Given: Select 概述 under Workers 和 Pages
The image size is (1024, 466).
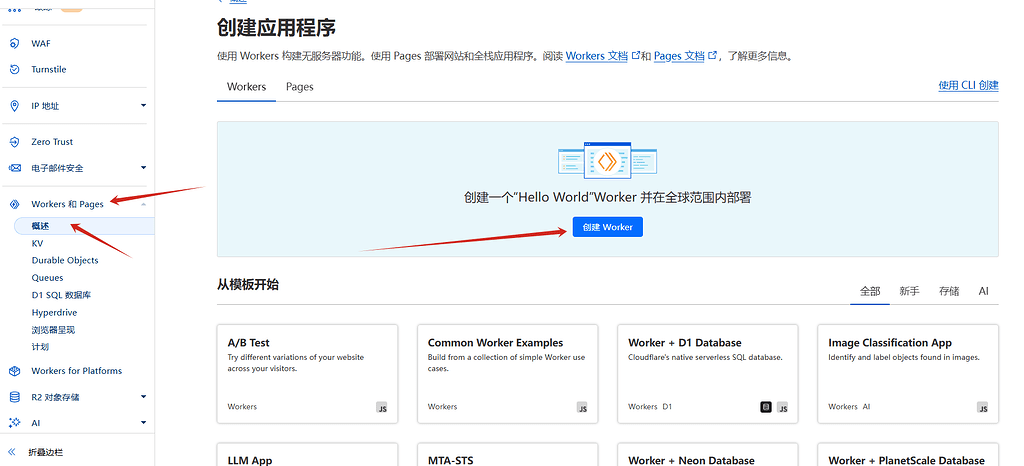Looking at the screenshot, I should tap(84, 226).
